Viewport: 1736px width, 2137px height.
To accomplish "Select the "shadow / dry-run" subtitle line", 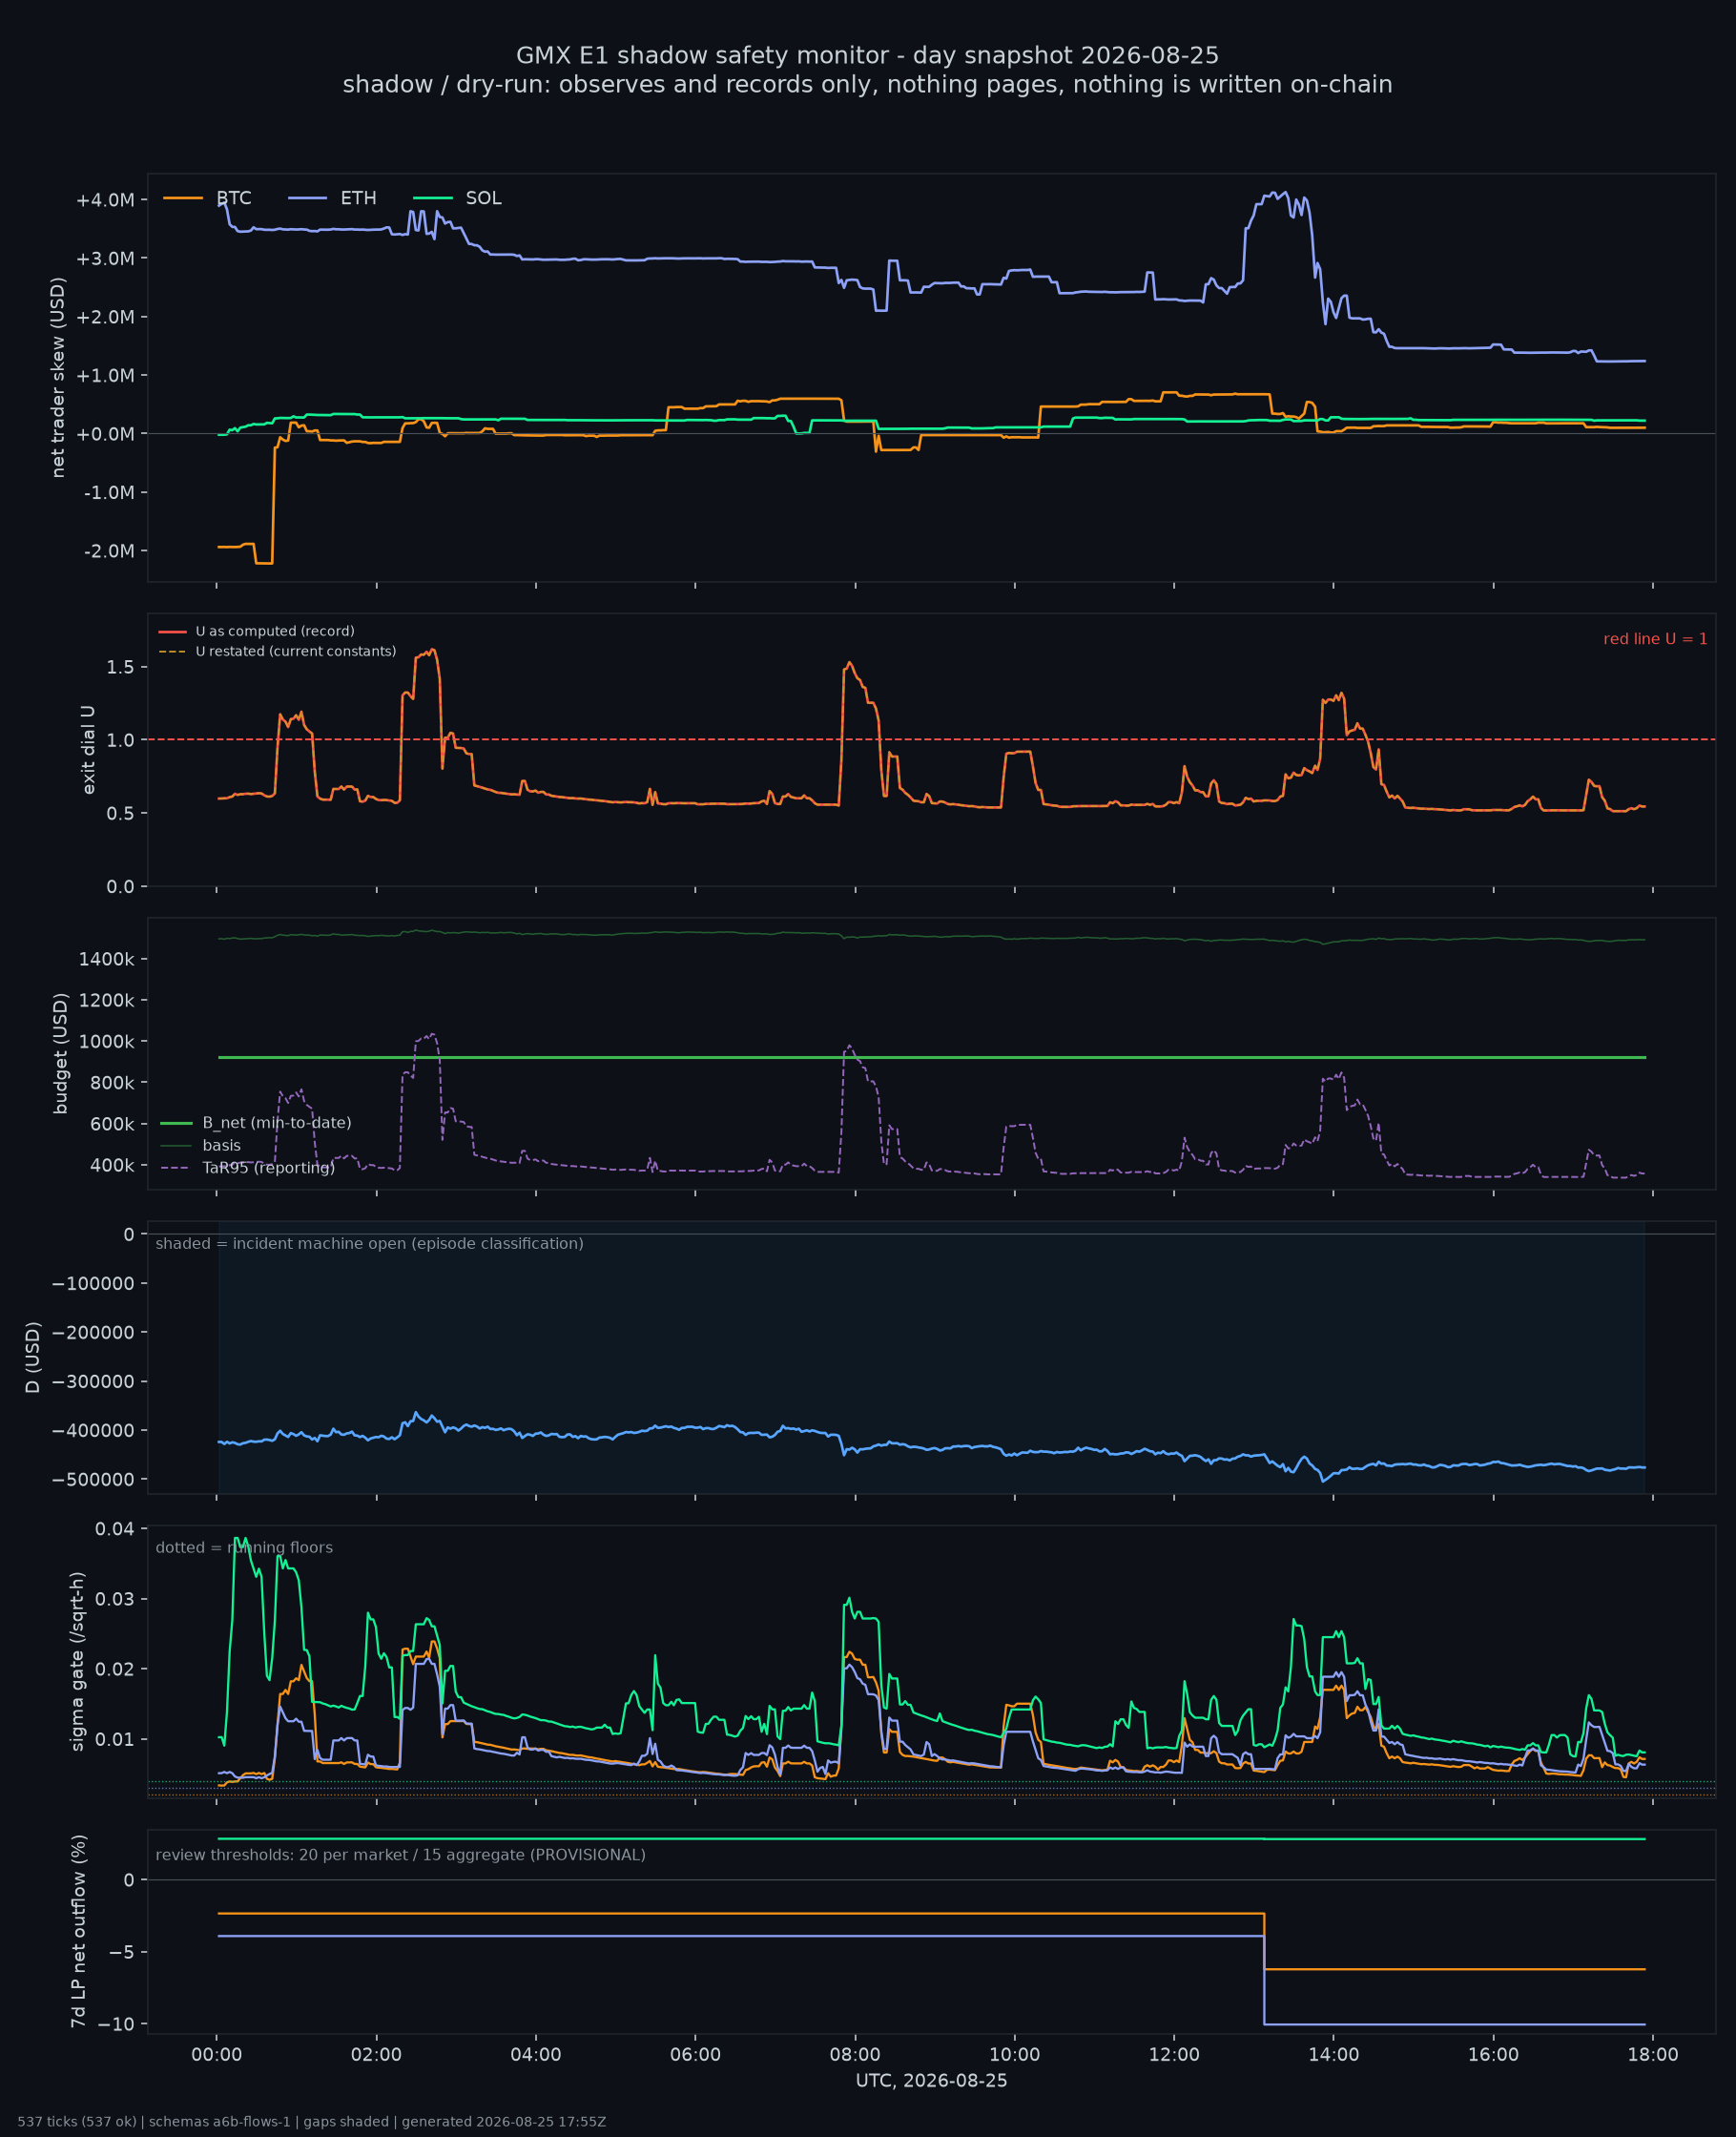I will click(x=867, y=85).
